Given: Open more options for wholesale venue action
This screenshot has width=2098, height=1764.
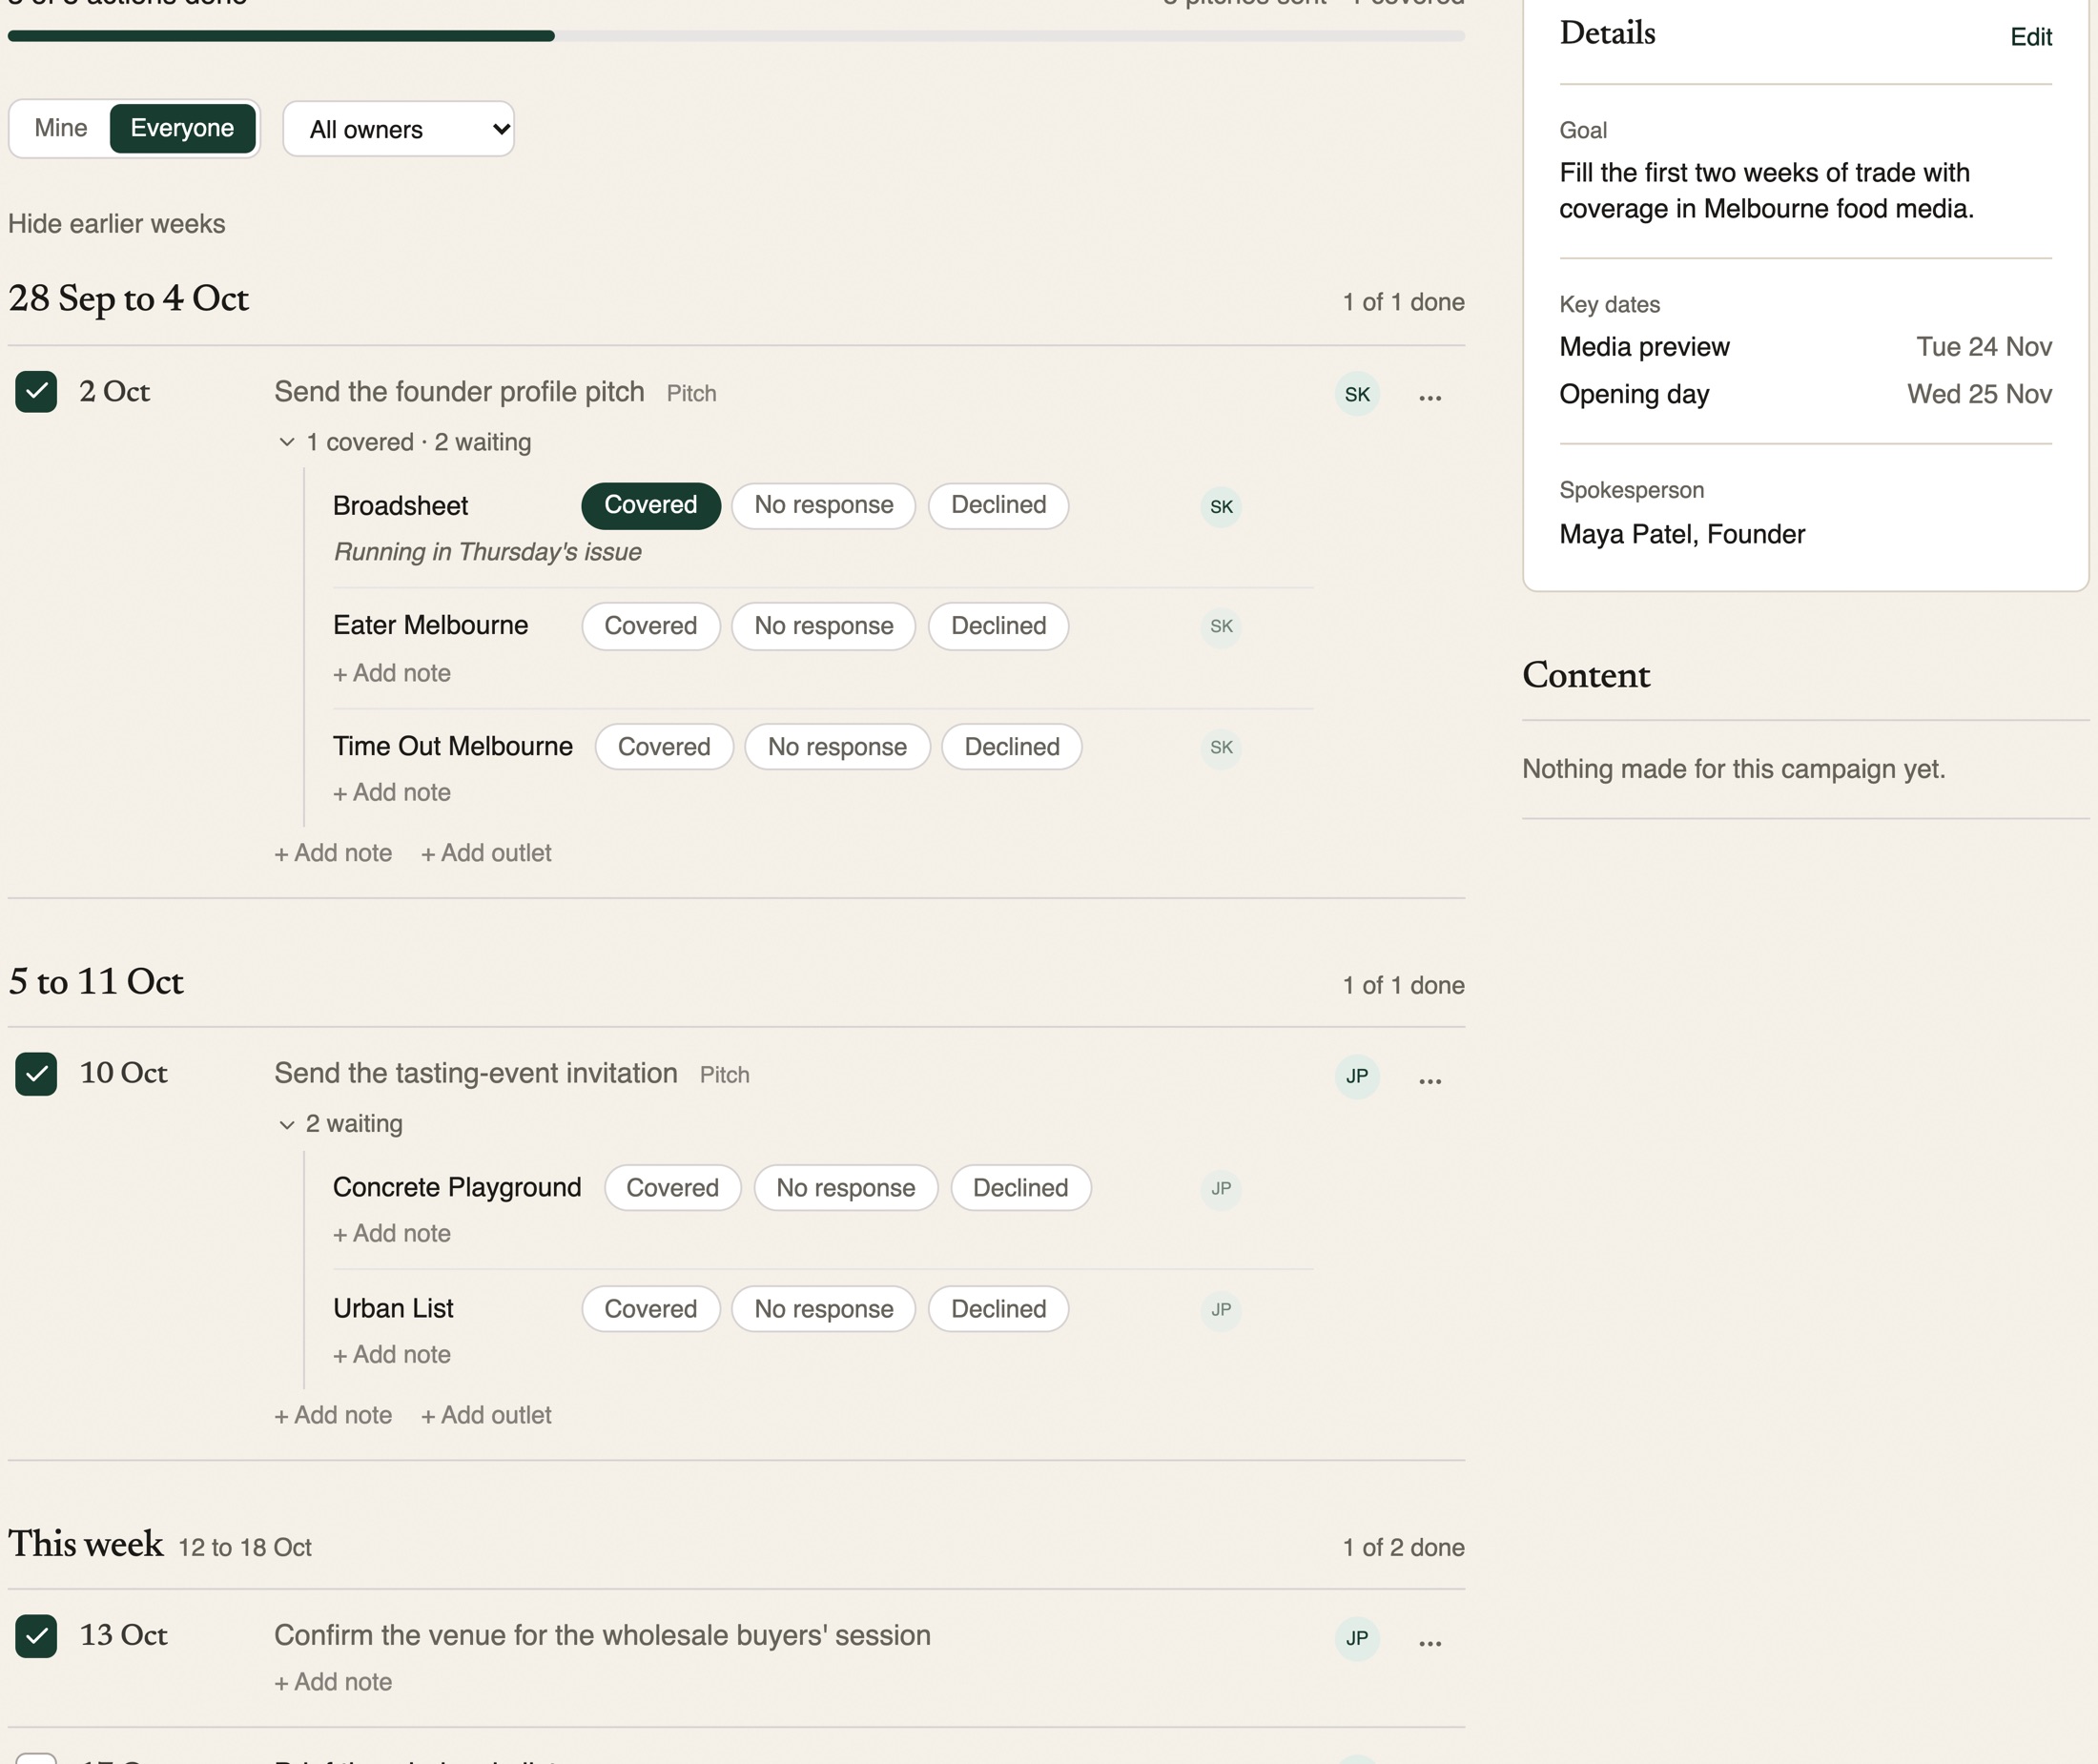Looking at the screenshot, I should coord(1429,1641).
